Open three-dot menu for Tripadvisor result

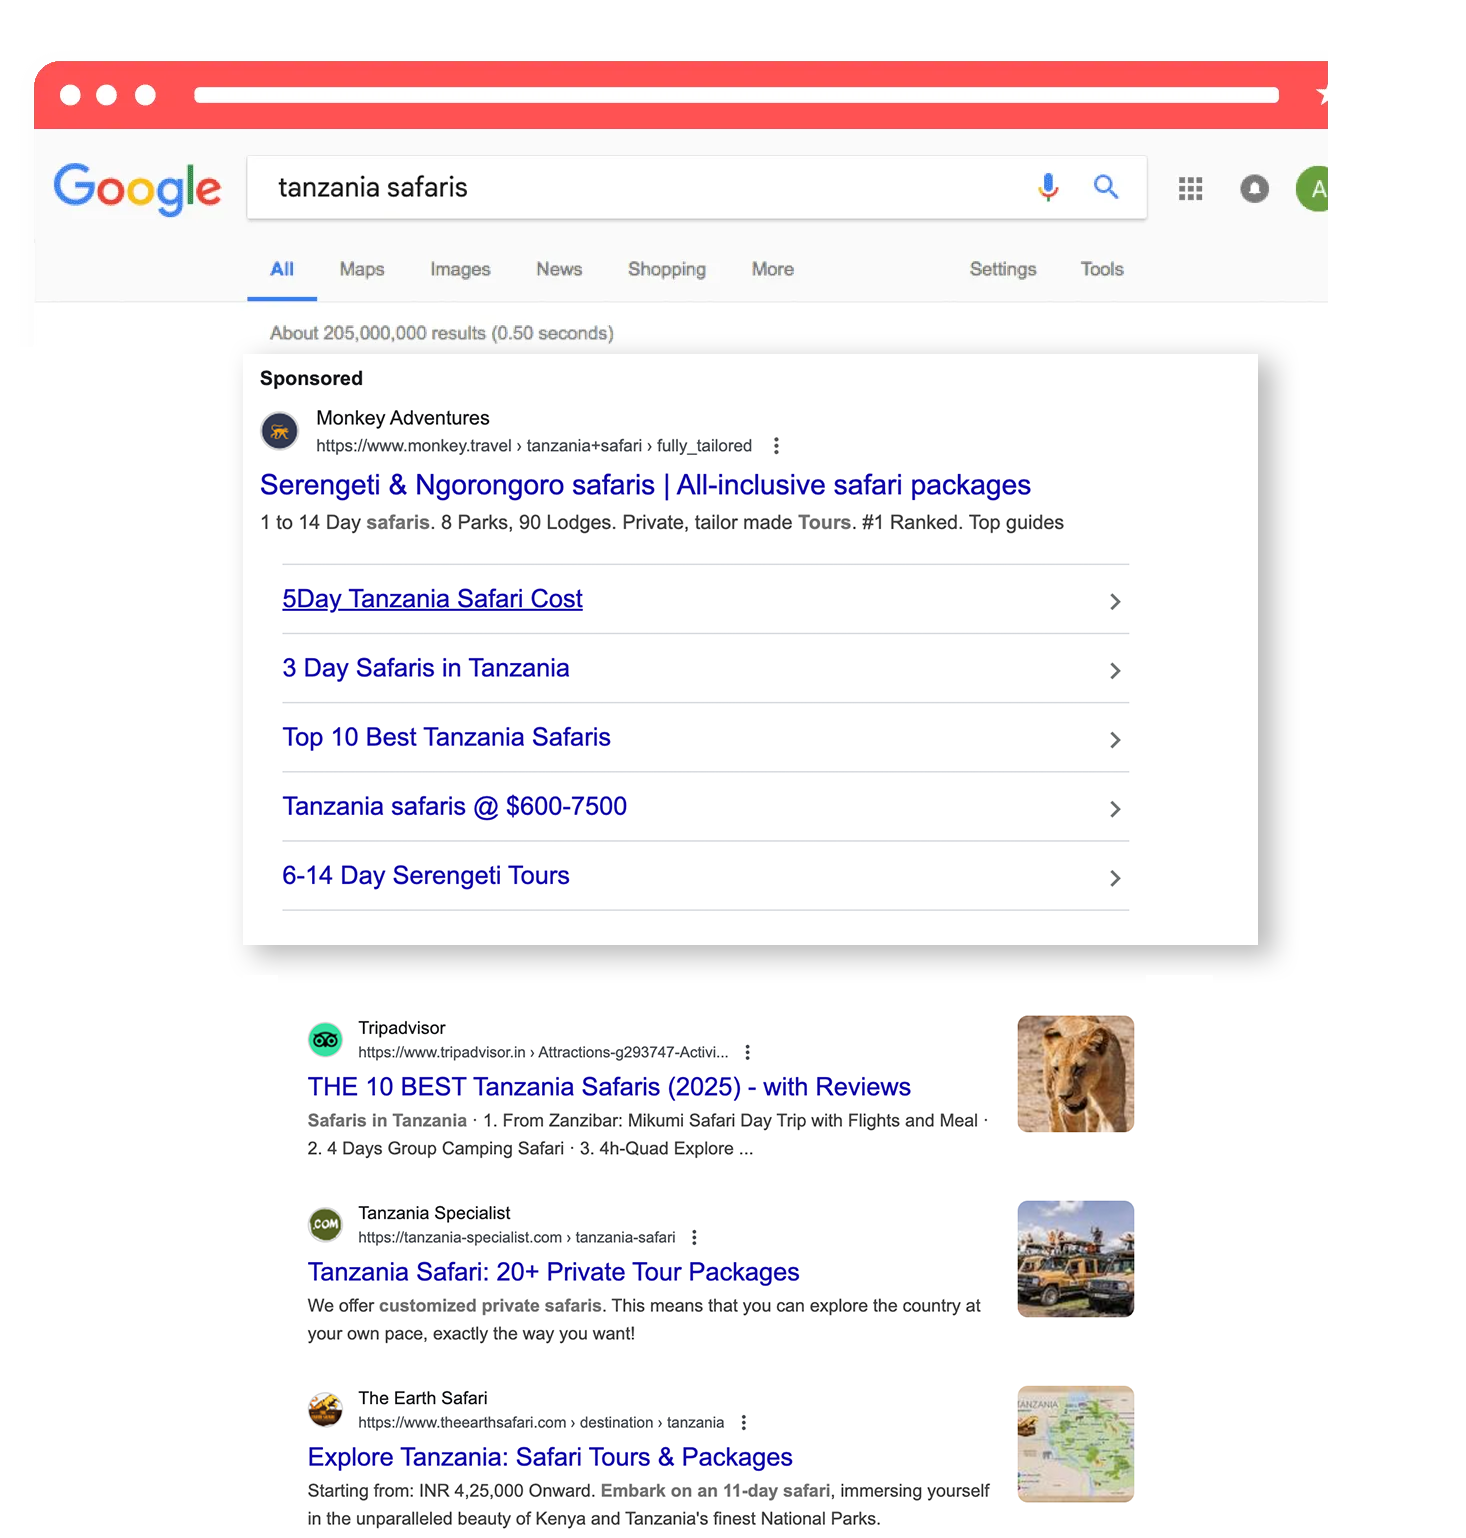747,1052
